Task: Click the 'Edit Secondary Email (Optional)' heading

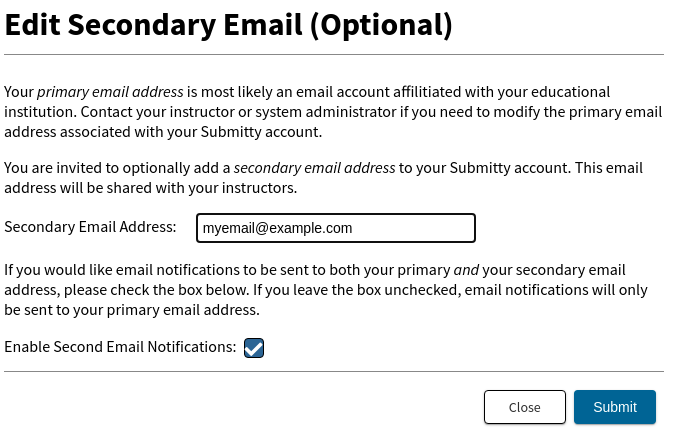Action: tap(228, 25)
